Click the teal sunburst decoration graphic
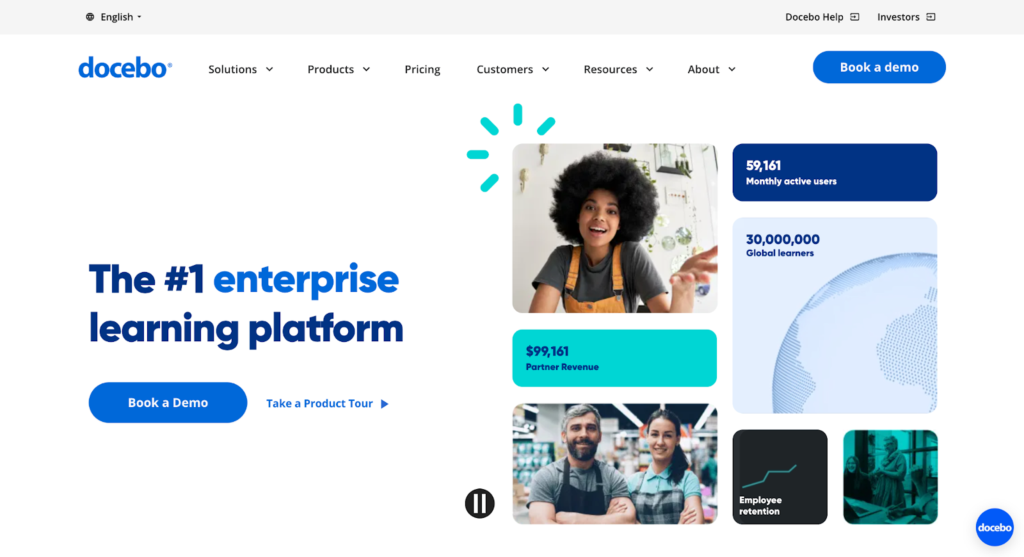This screenshot has height=557, width=1024. point(511,147)
